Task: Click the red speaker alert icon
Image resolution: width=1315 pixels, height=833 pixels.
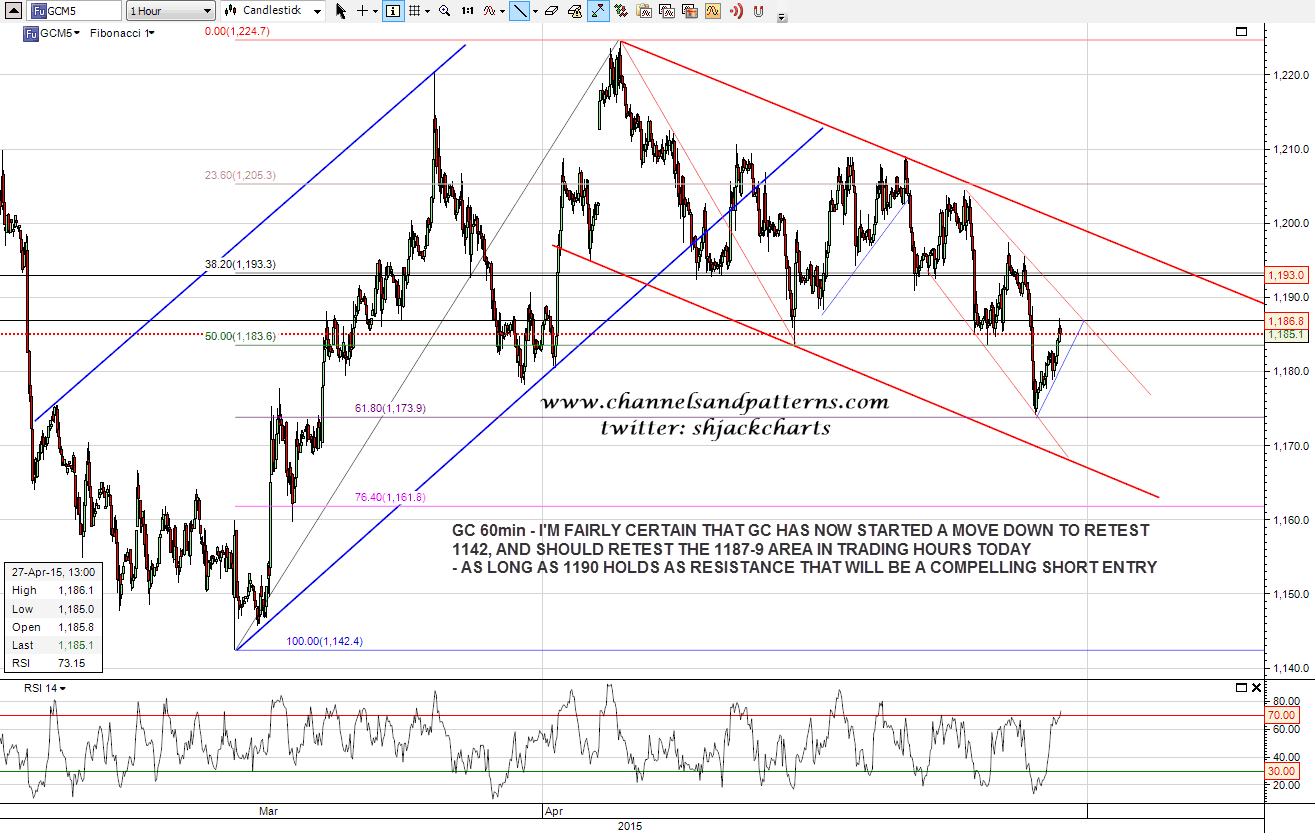Action: point(736,11)
